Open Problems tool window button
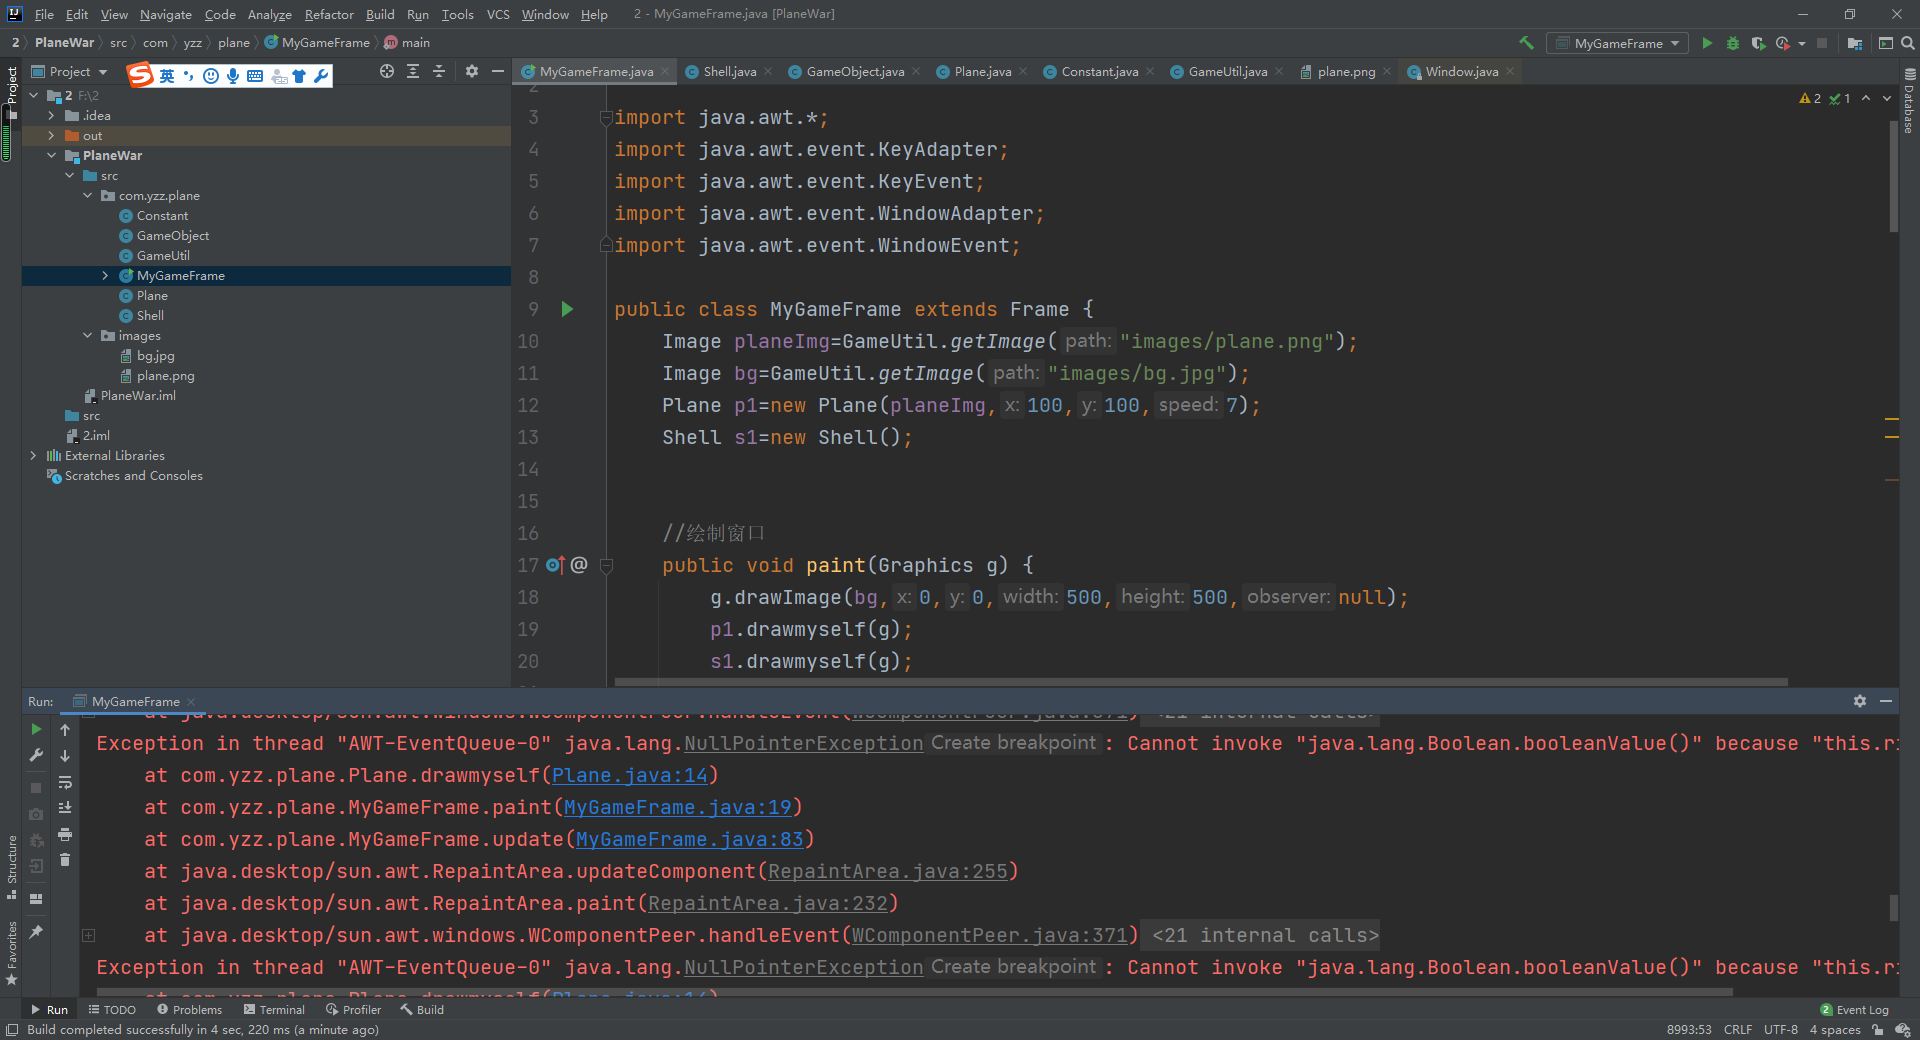Screen dimensions: 1920x1040 click(190, 1009)
